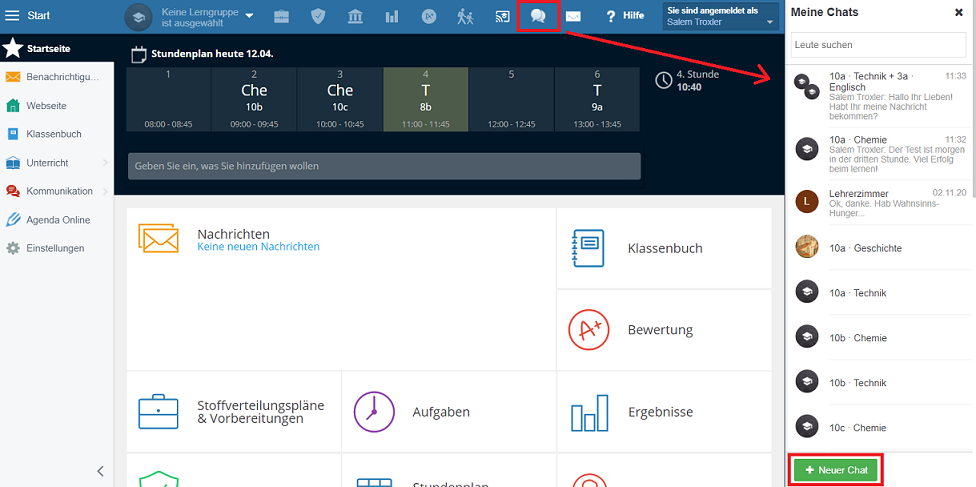Open the A+ grading icon in toolbar
This screenshot has height=487, width=976.
(428, 17)
